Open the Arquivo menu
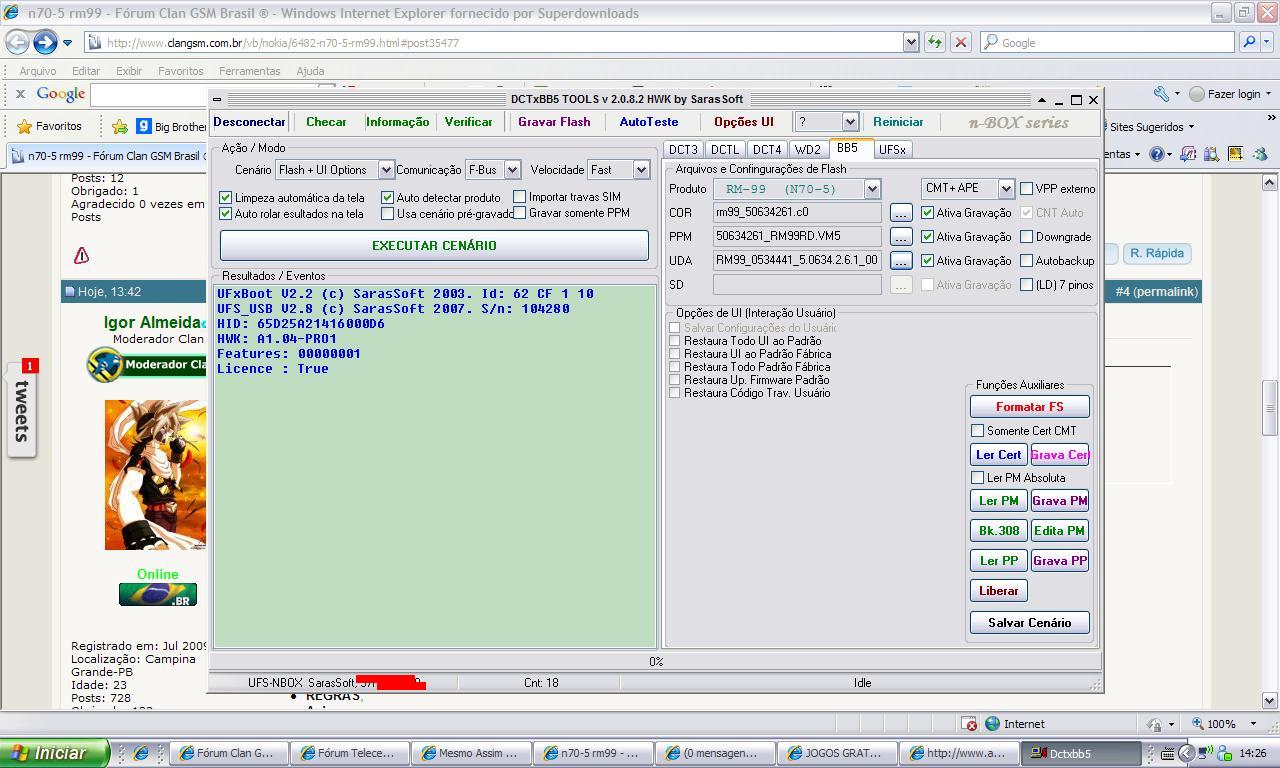This screenshot has width=1280, height=768. point(38,71)
